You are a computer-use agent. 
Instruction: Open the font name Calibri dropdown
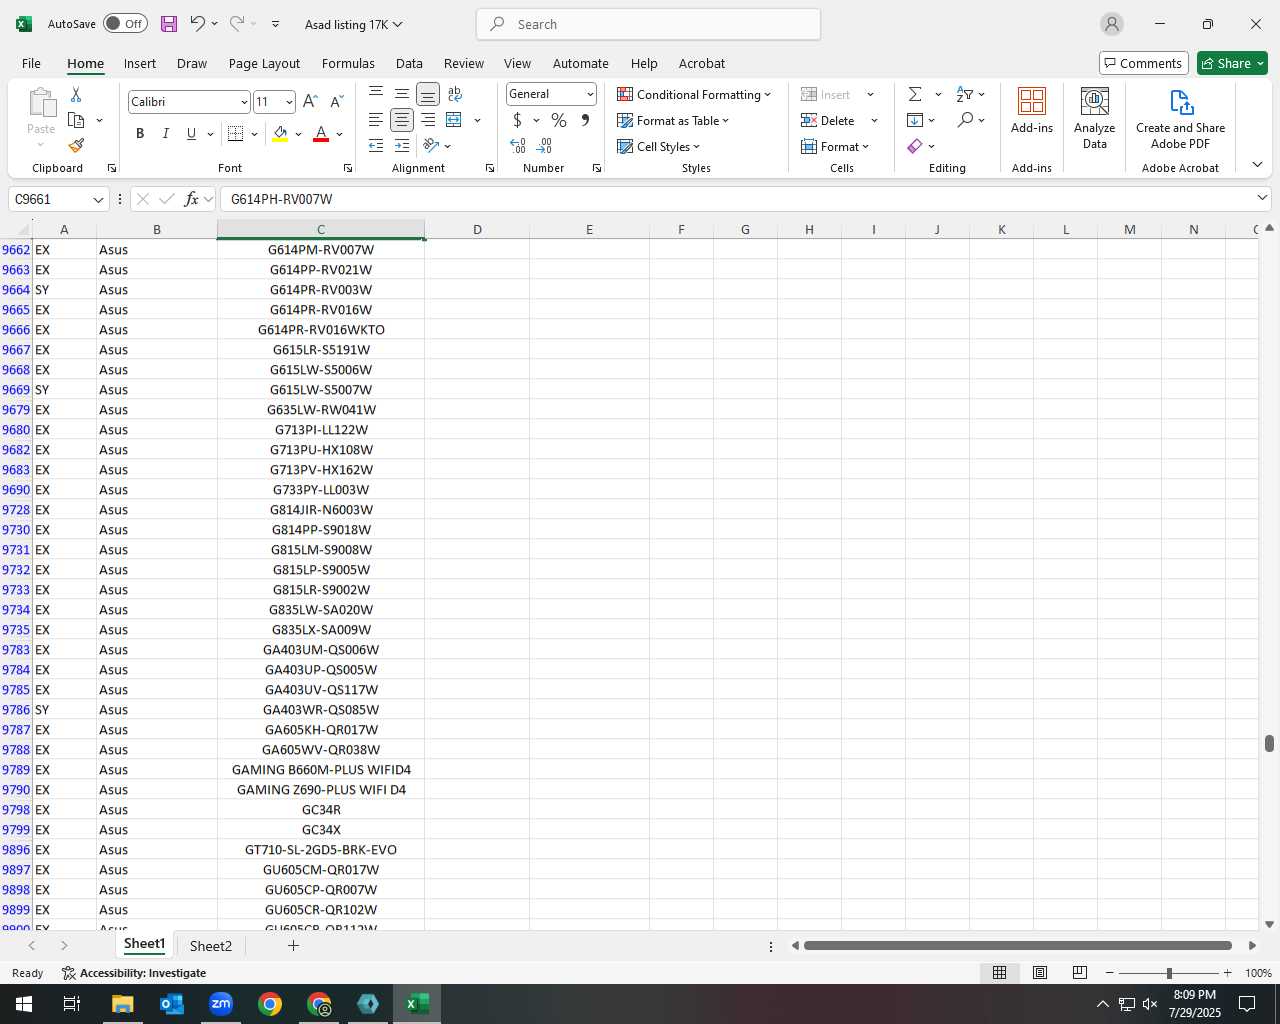point(243,102)
